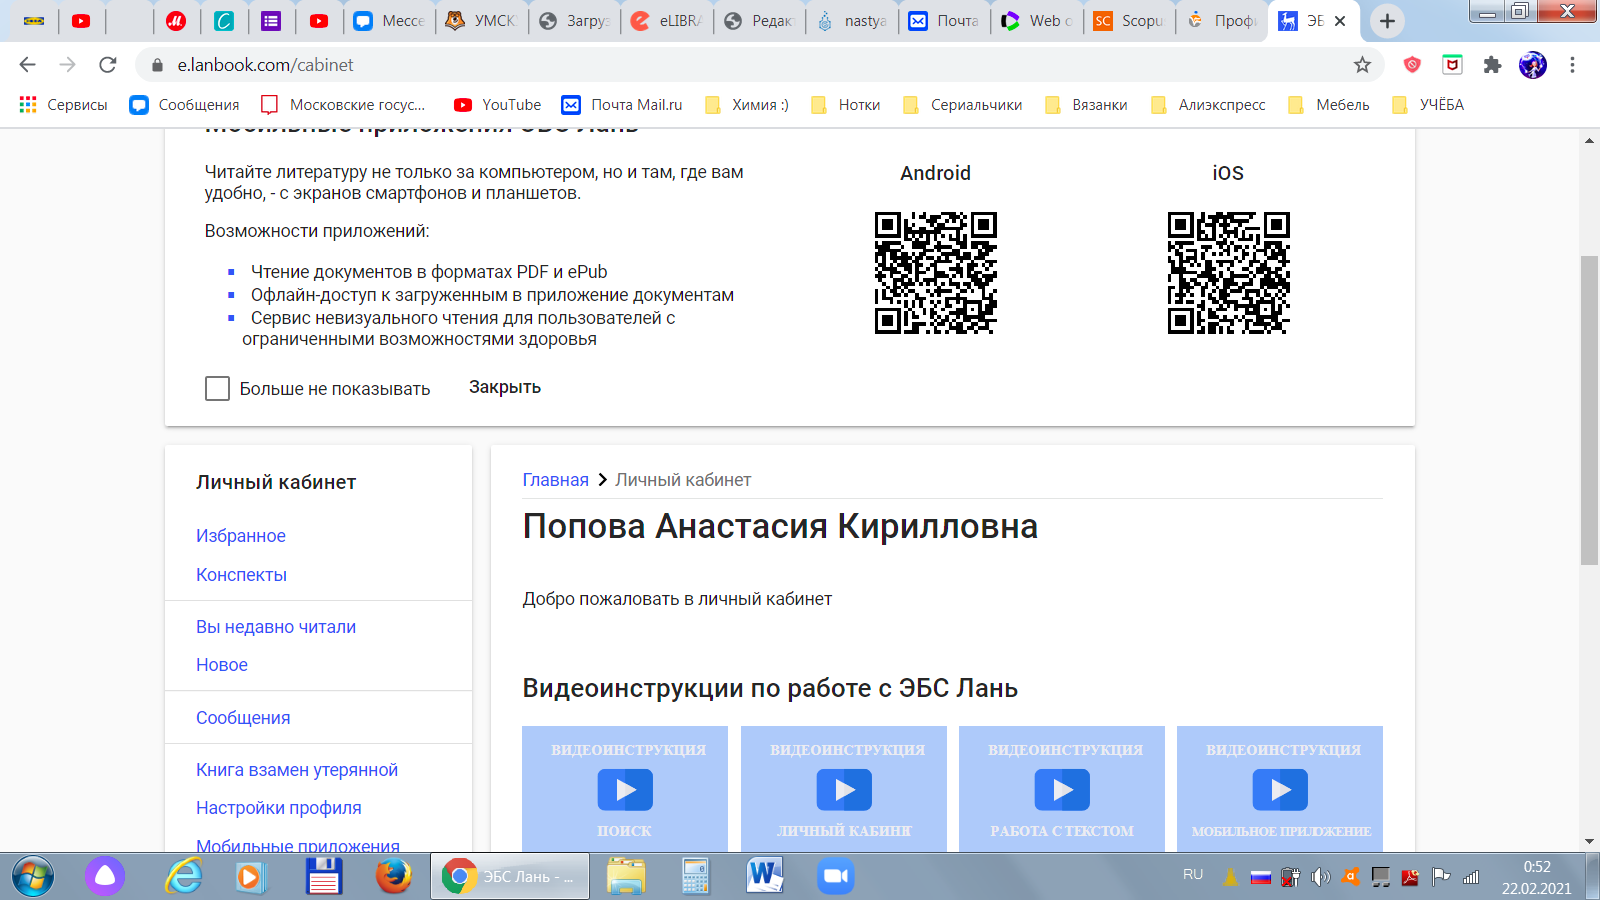Switch to the Messenger tab
The height and width of the screenshot is (900, 1600).
[x=389, y=21]
